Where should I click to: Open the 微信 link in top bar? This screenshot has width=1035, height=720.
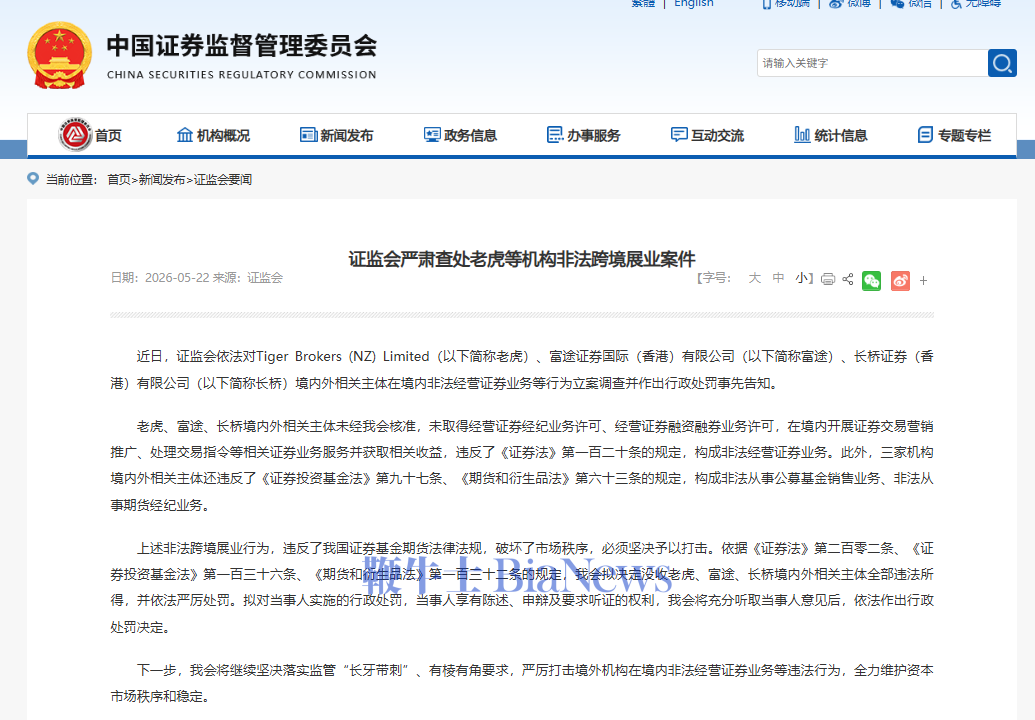click(x=920, y=3)
